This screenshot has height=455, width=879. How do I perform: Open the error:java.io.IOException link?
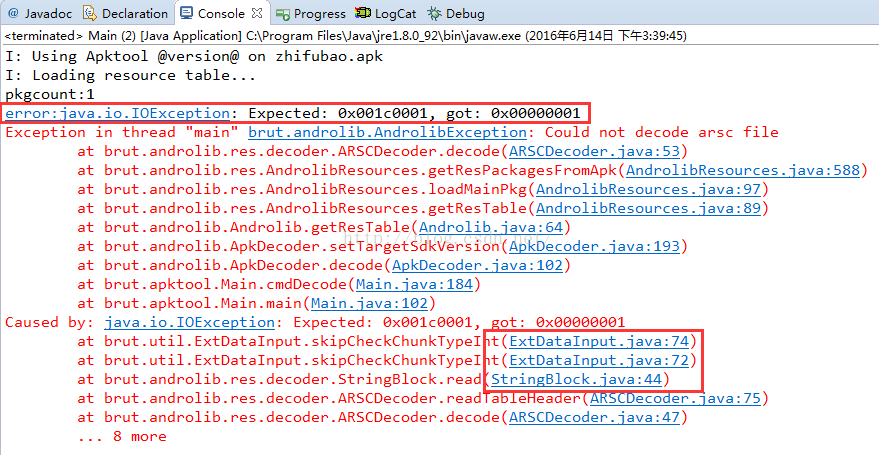pyautogui.click(x=117, y=113)
